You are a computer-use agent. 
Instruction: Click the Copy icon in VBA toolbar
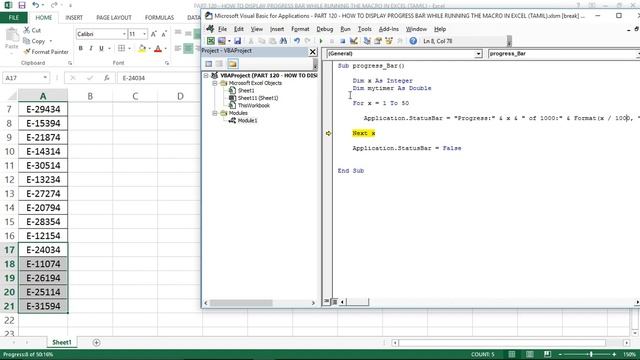coord(262,41)
